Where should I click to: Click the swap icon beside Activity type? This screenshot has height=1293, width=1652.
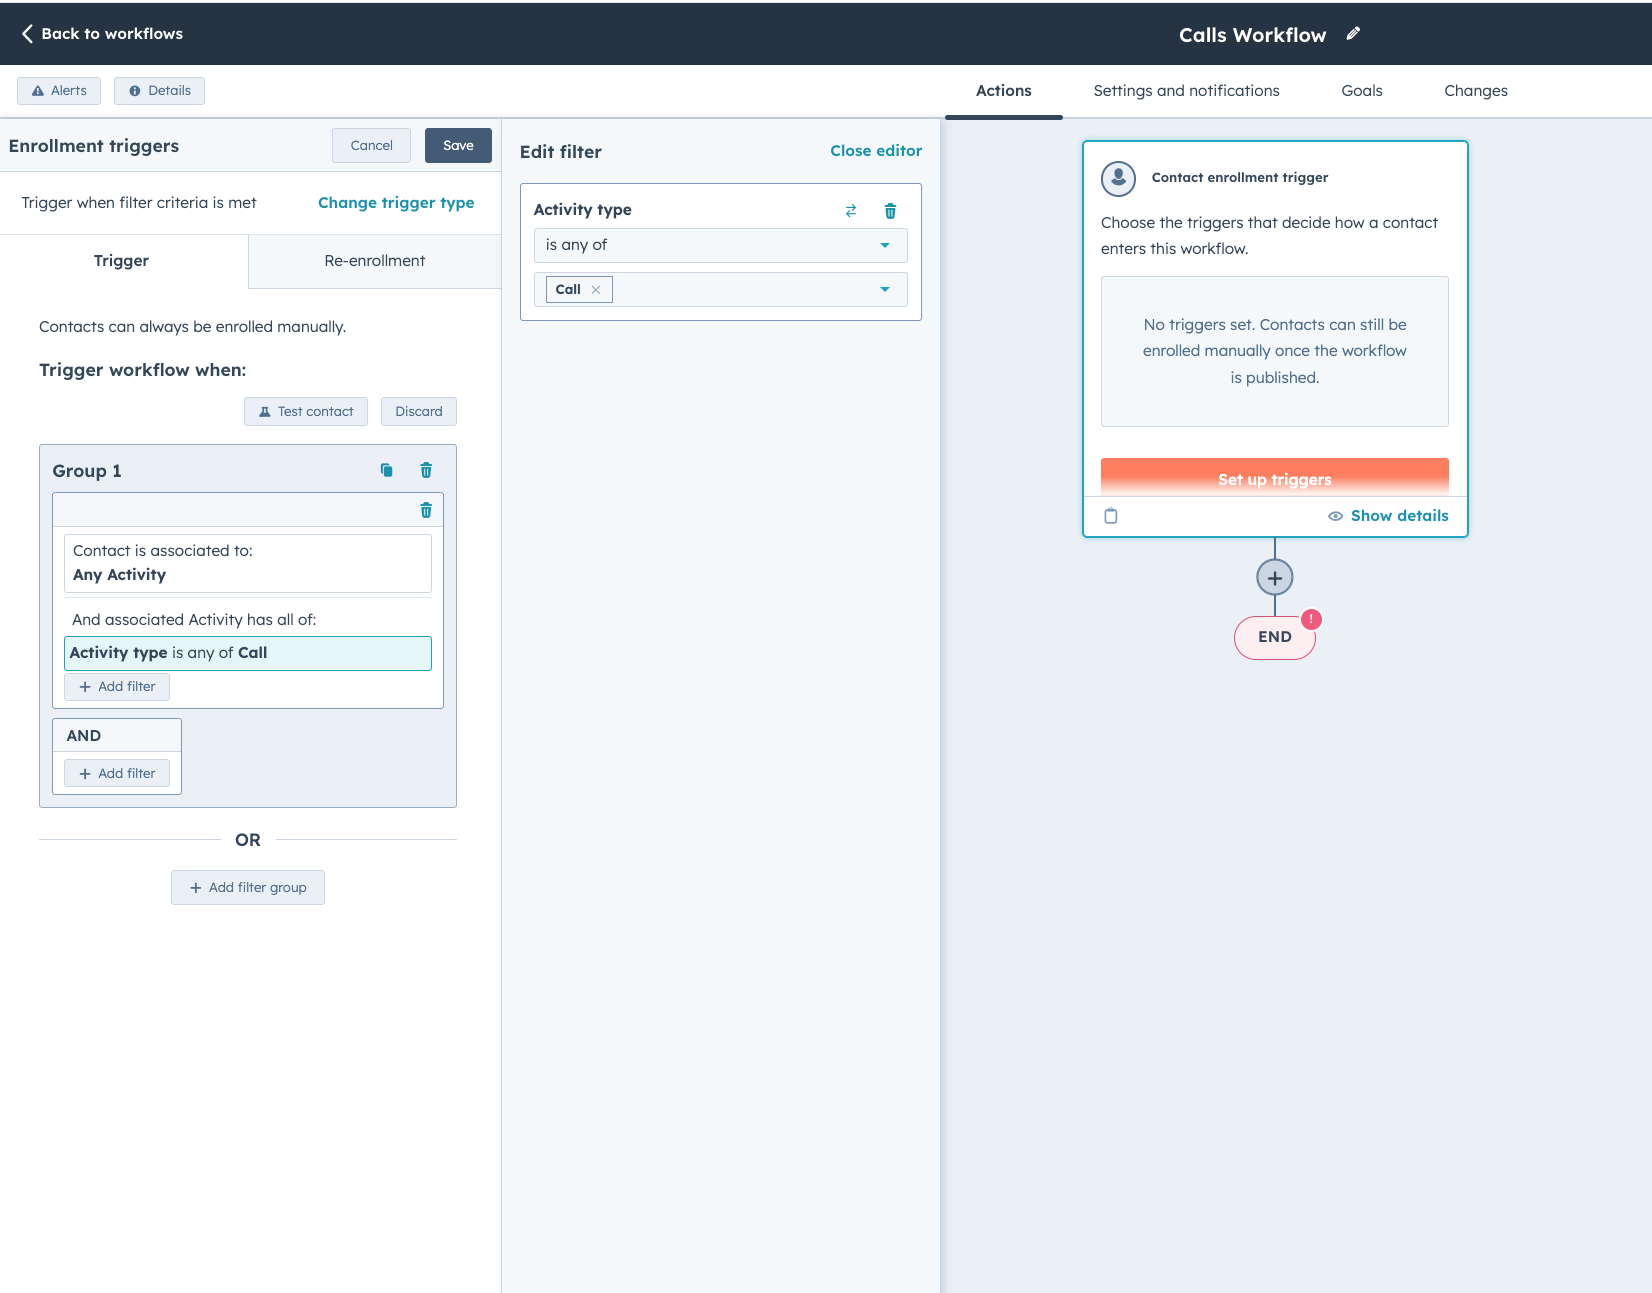(851, 210)
